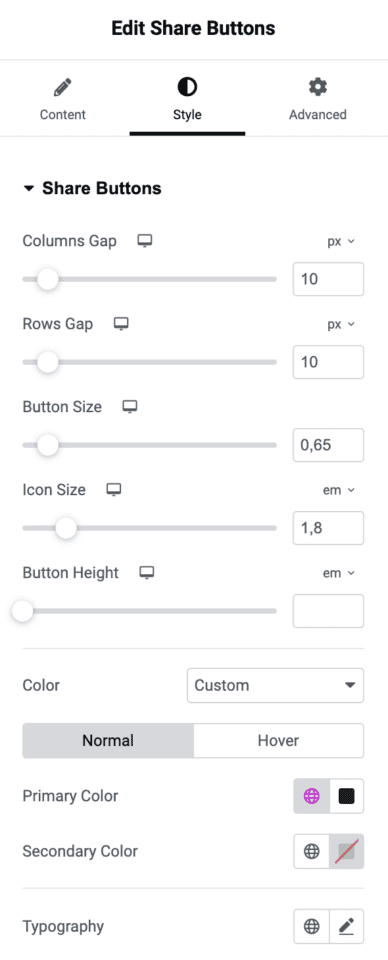Open the Color Custom dropdown

tap(275, 685)
